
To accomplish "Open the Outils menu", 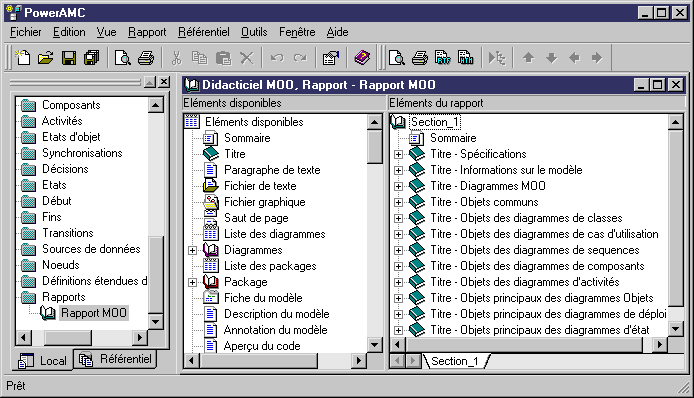I will tap(254, 32).
